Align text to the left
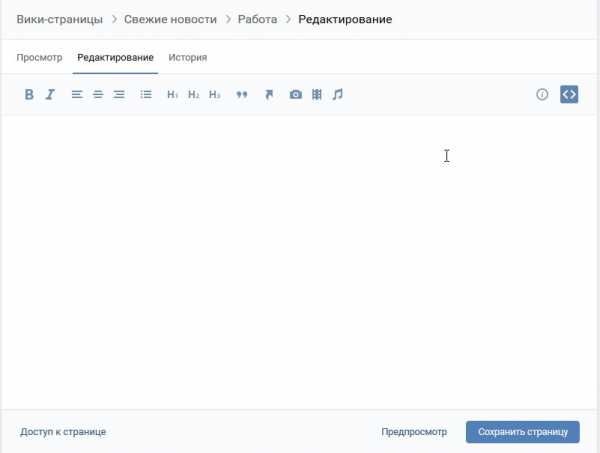Viewport: 600px width, 453px height. pyautogui.click(x=77, y=95)
